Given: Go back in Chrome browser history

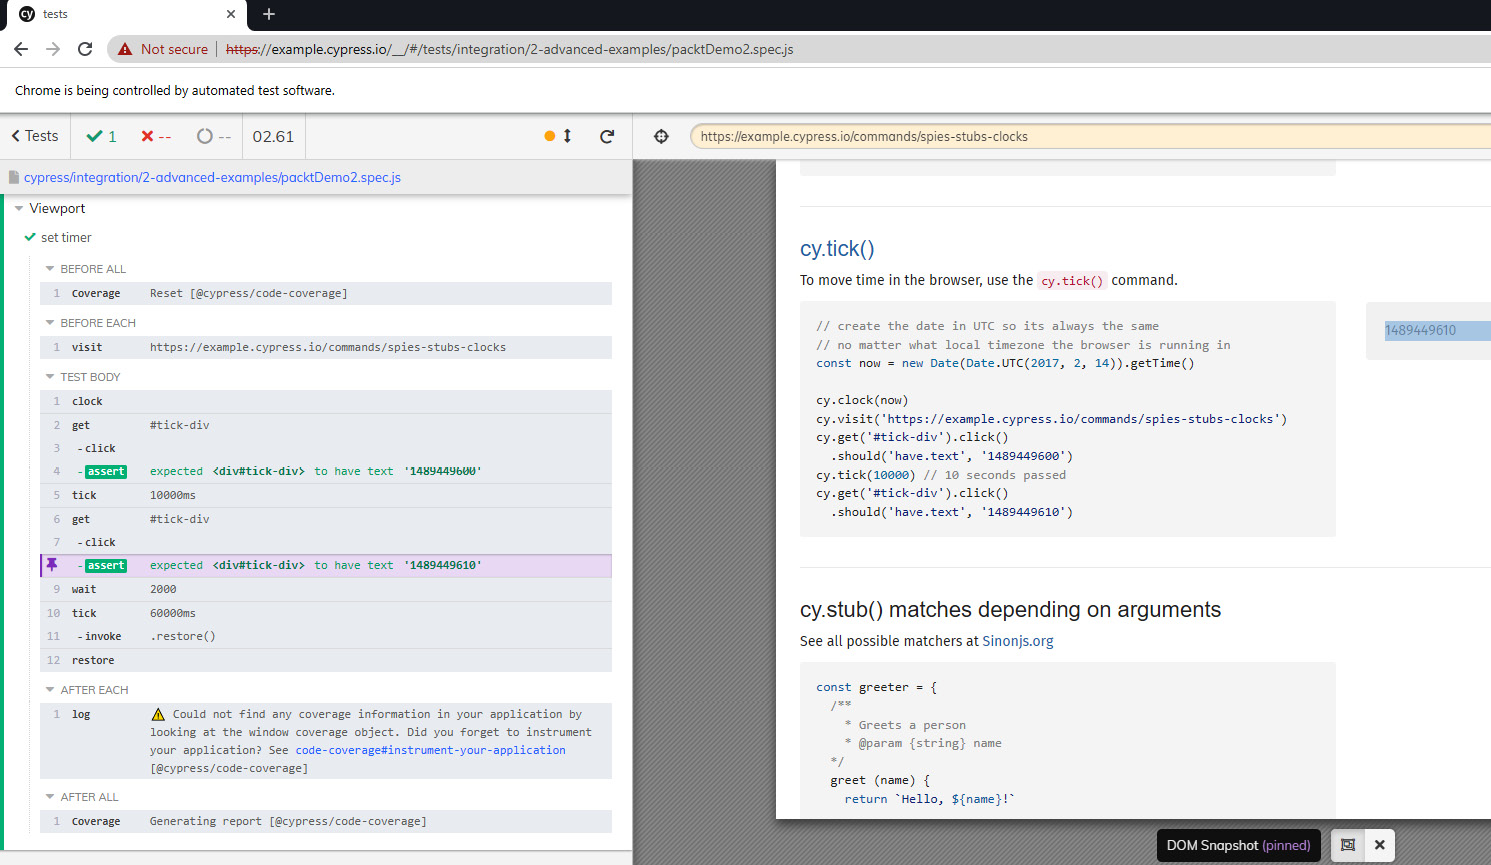Looking at the screenshot, I should coord(21,49).
